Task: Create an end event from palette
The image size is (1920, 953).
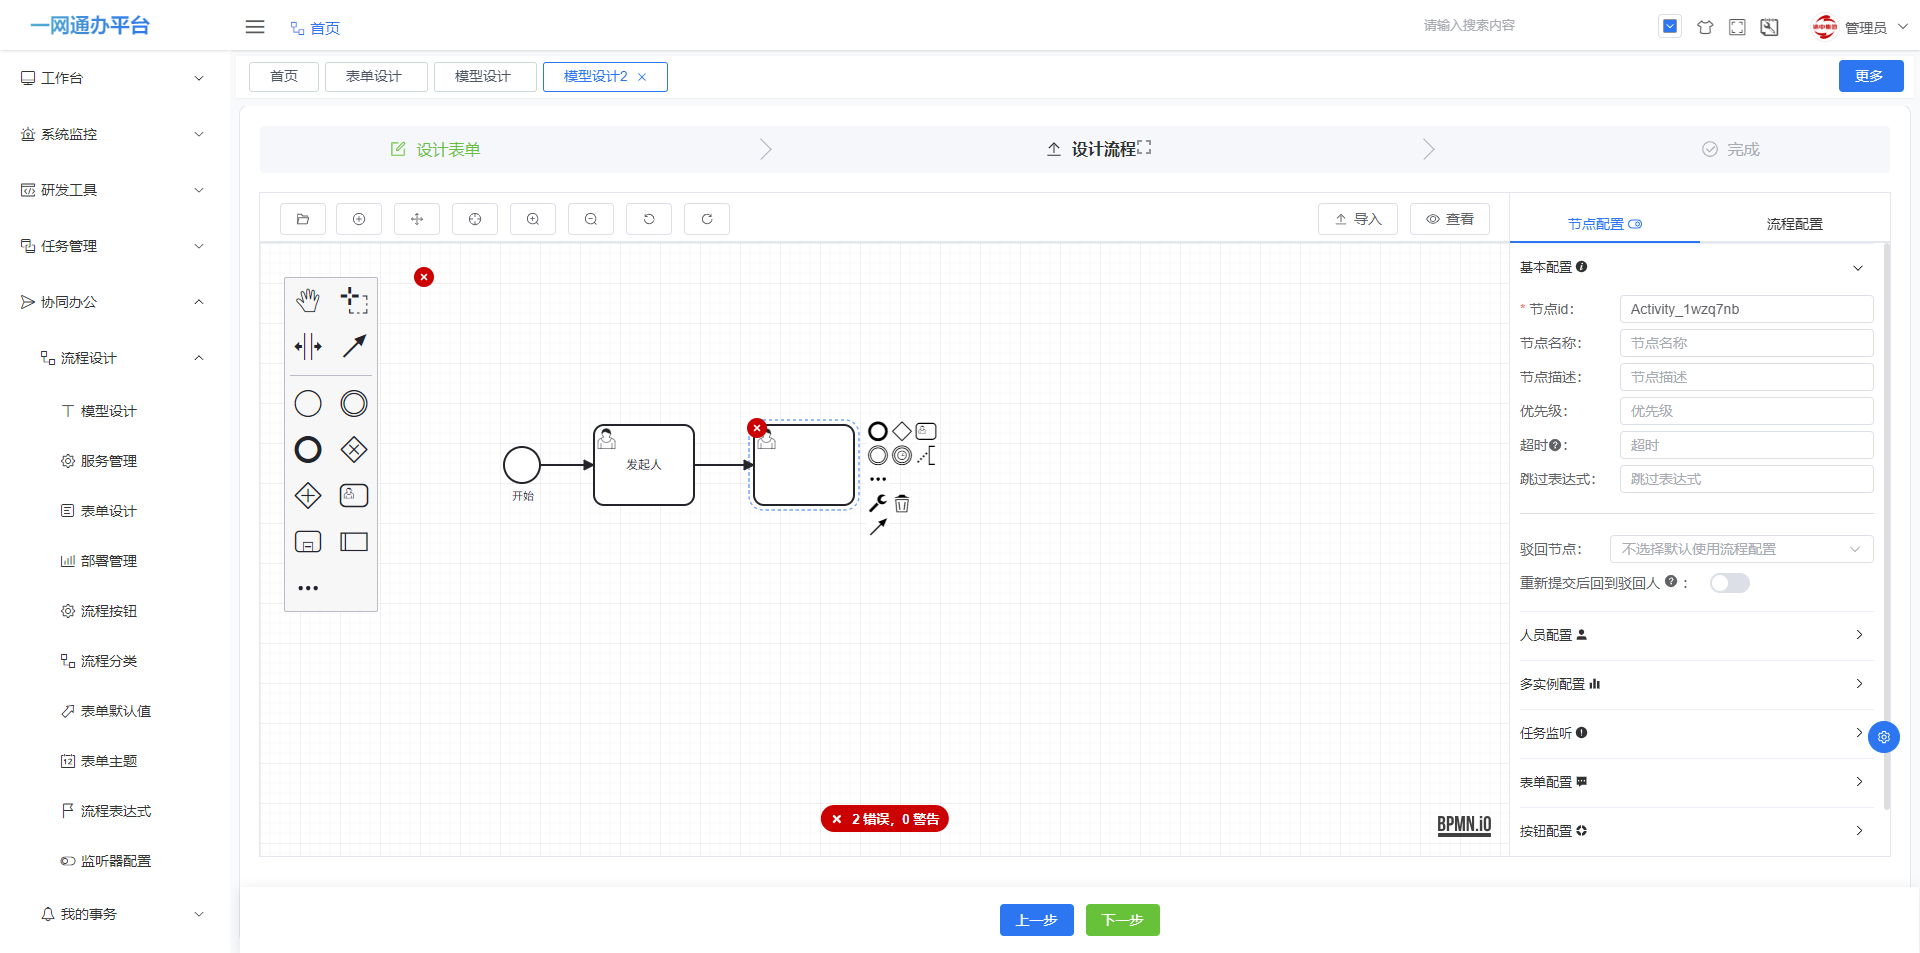Action: [308, 449]
